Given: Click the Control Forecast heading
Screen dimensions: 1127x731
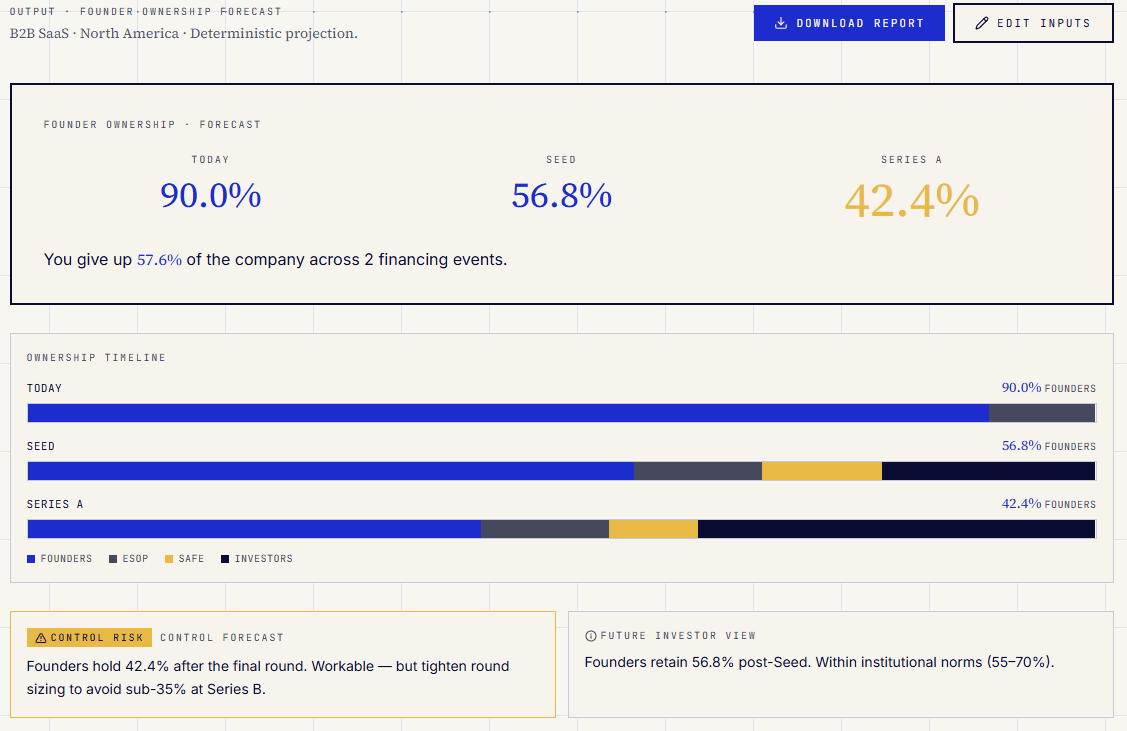Looking at the screenshot, I should tap(222, 638).
